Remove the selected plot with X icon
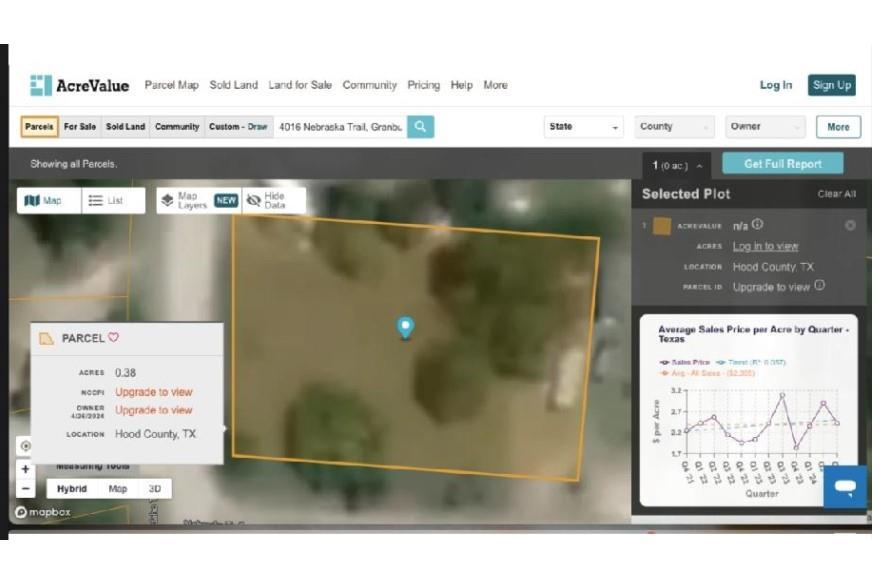 point(850,226)
